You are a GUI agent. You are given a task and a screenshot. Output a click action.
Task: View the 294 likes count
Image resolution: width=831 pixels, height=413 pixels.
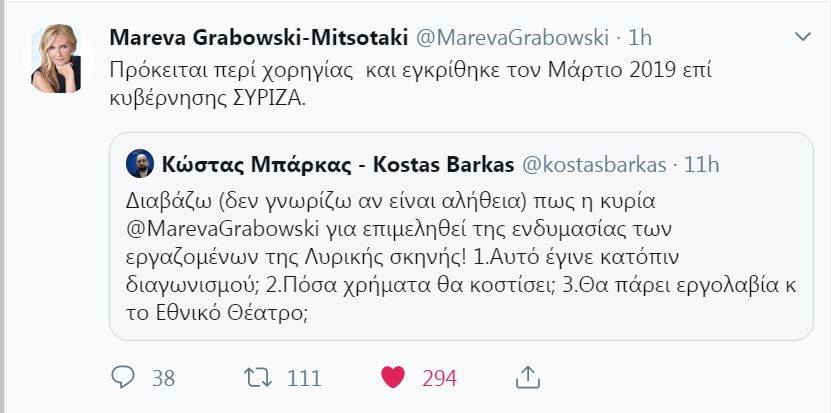pos(439,378)
